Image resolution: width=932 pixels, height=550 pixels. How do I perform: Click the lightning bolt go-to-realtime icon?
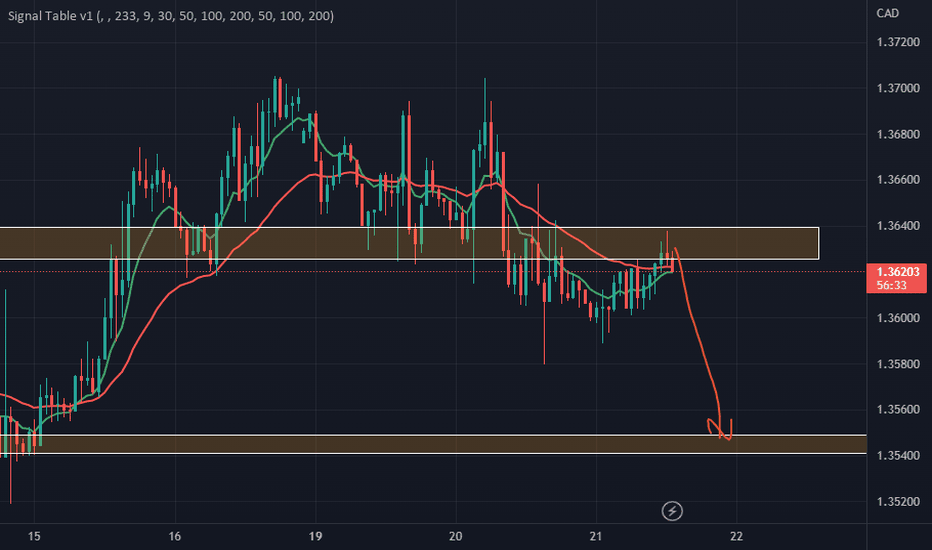pos(672,511)
